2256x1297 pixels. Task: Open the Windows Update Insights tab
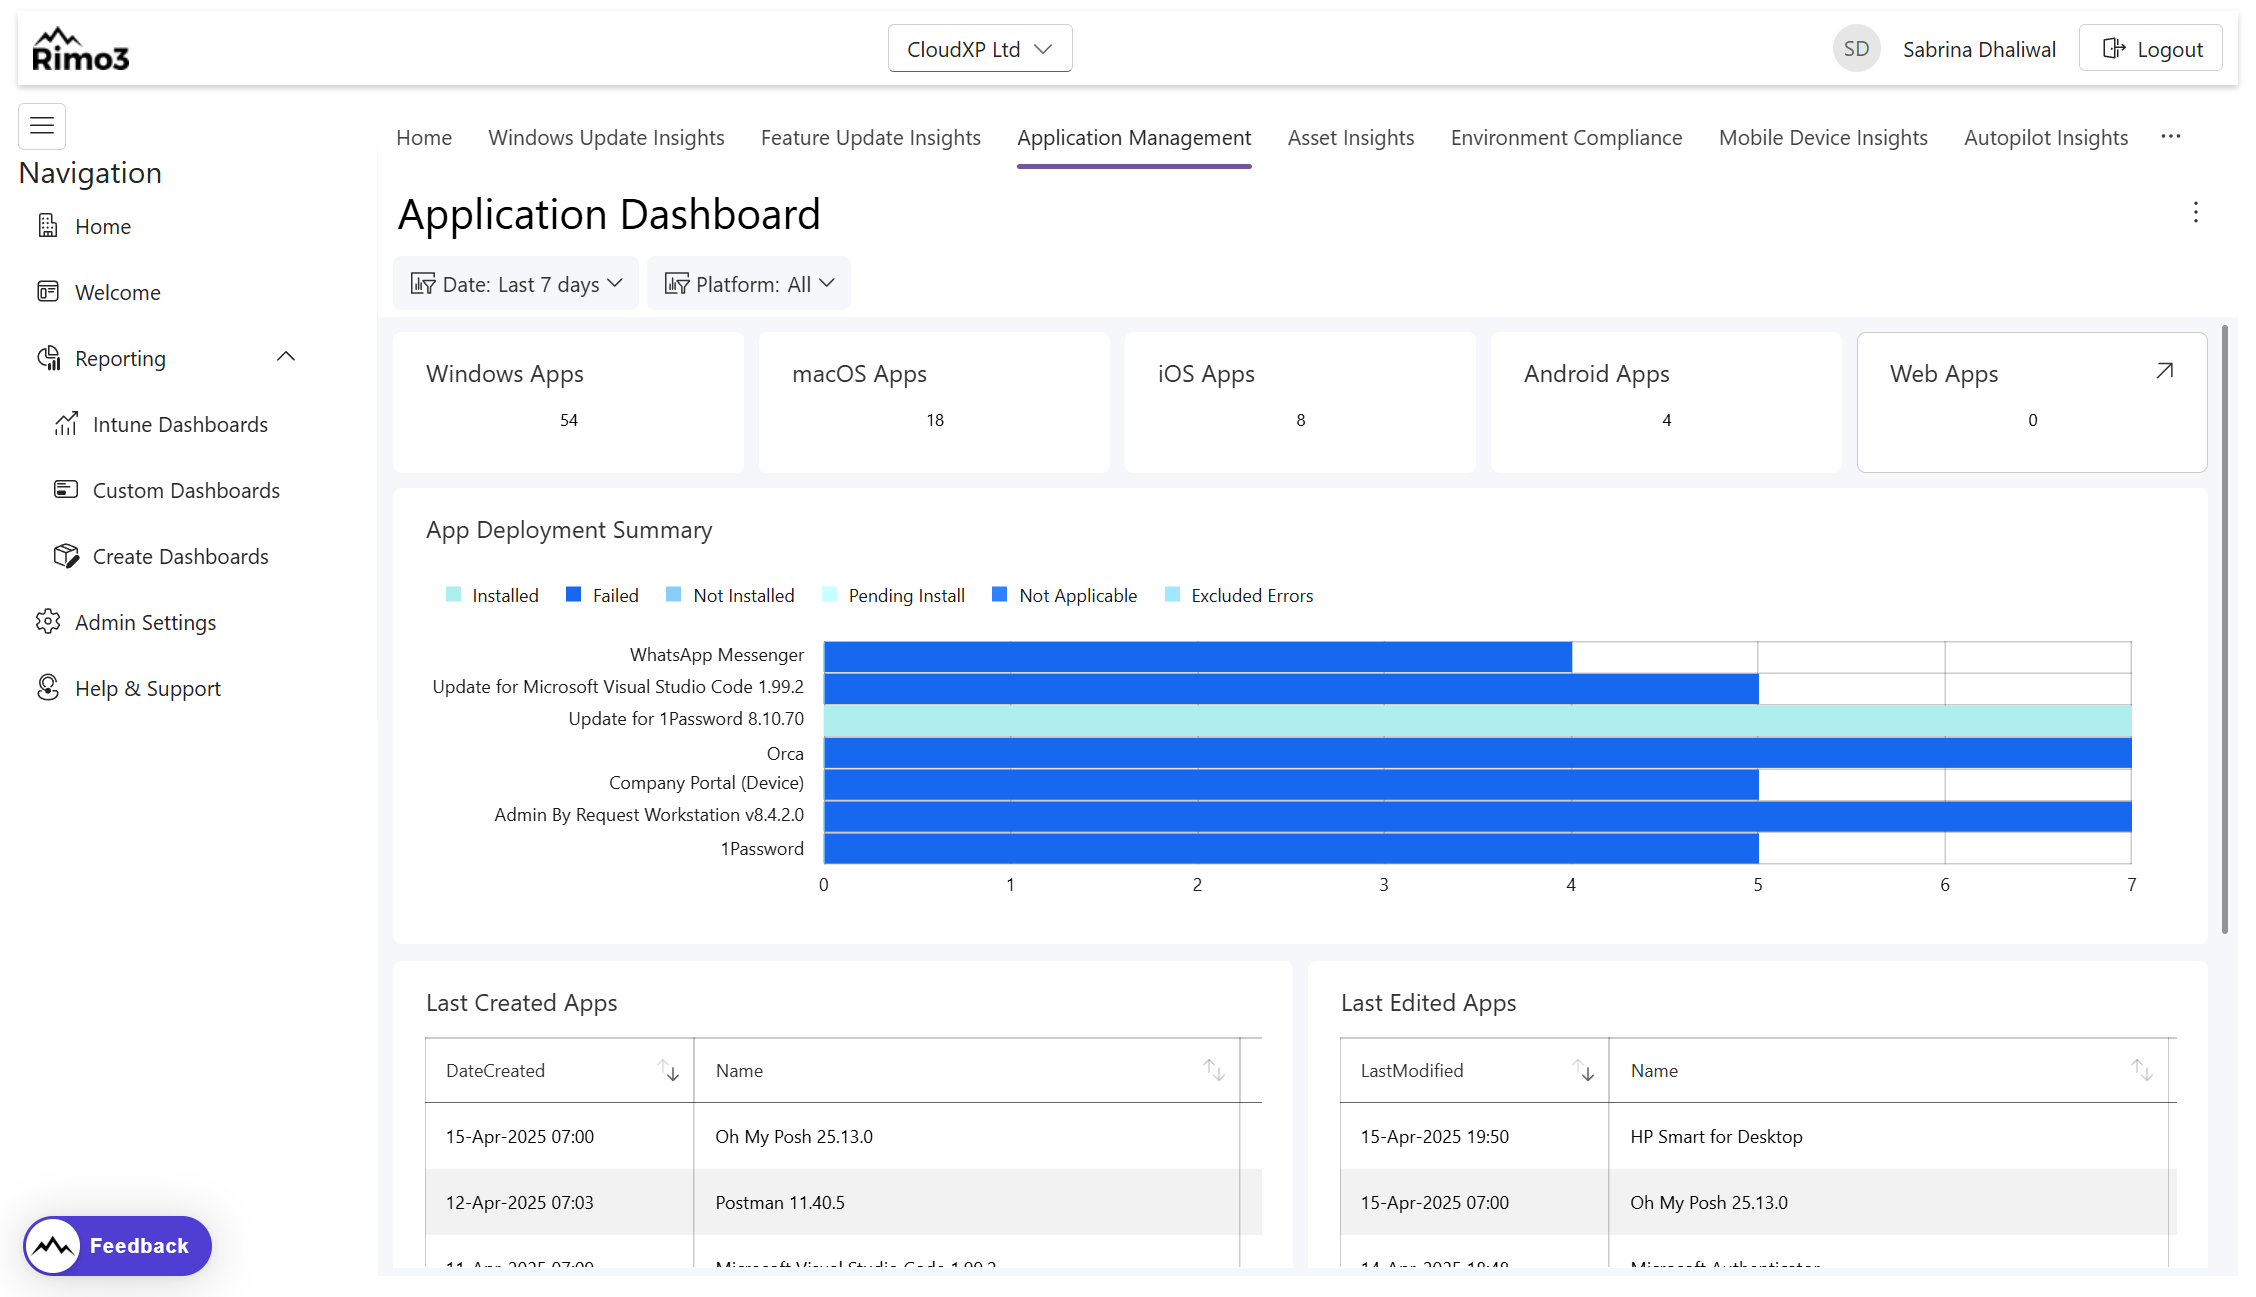coord(606,138)
